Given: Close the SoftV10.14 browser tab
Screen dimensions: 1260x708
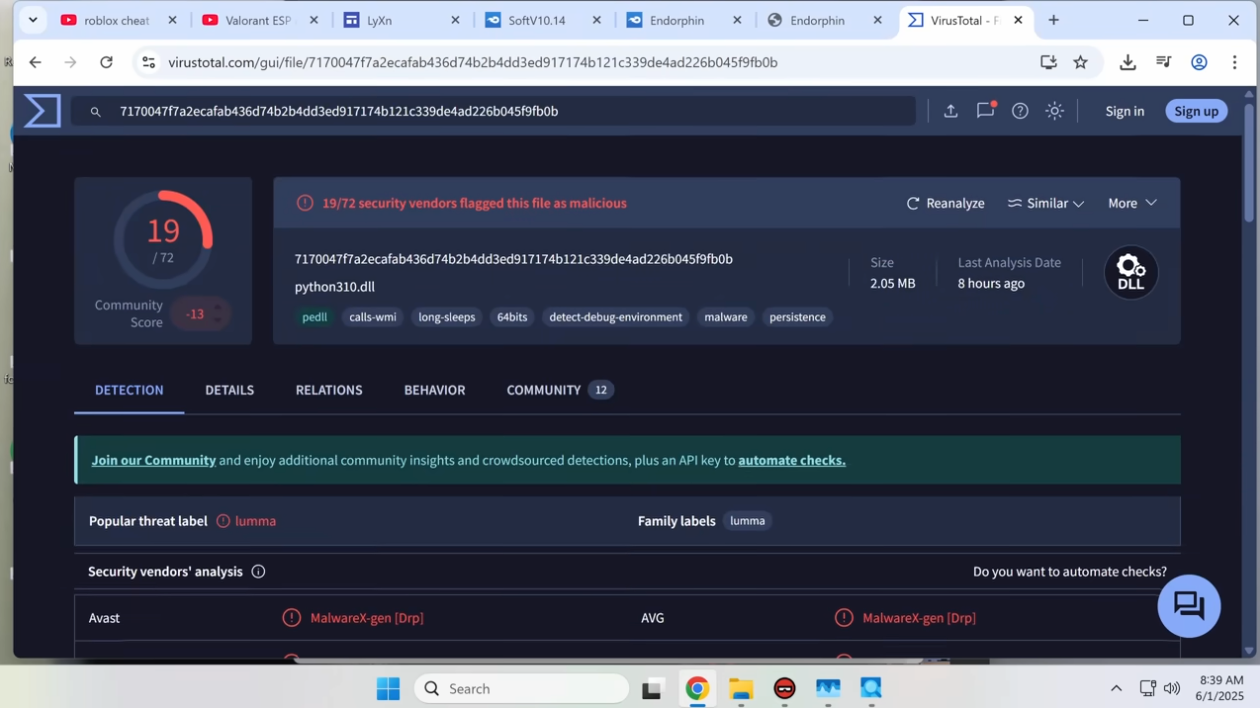Looking at the screenshot, I should pos(597,20).
